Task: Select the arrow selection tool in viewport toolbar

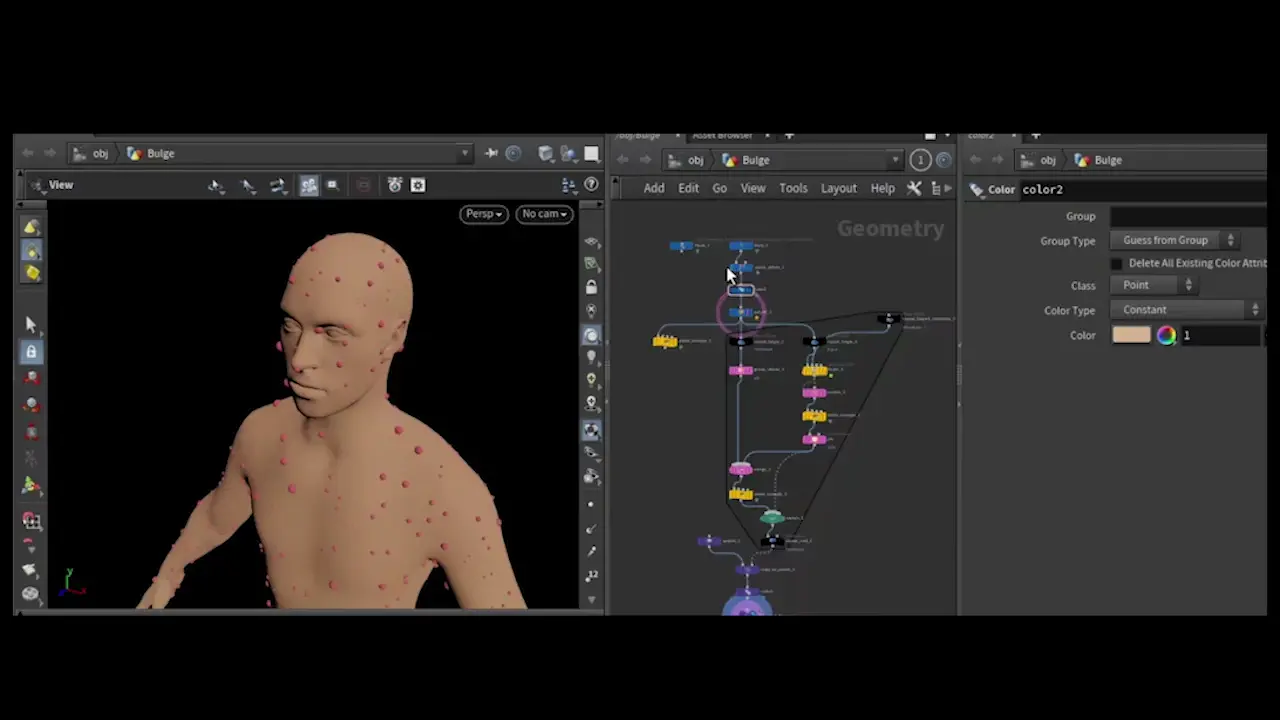Action: (x=30, y=322)
